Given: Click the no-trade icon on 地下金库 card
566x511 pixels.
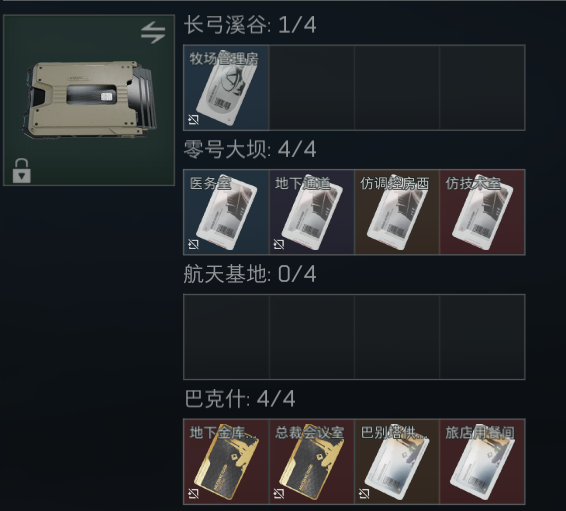Looking at the screenshot, I should (193, 493).
